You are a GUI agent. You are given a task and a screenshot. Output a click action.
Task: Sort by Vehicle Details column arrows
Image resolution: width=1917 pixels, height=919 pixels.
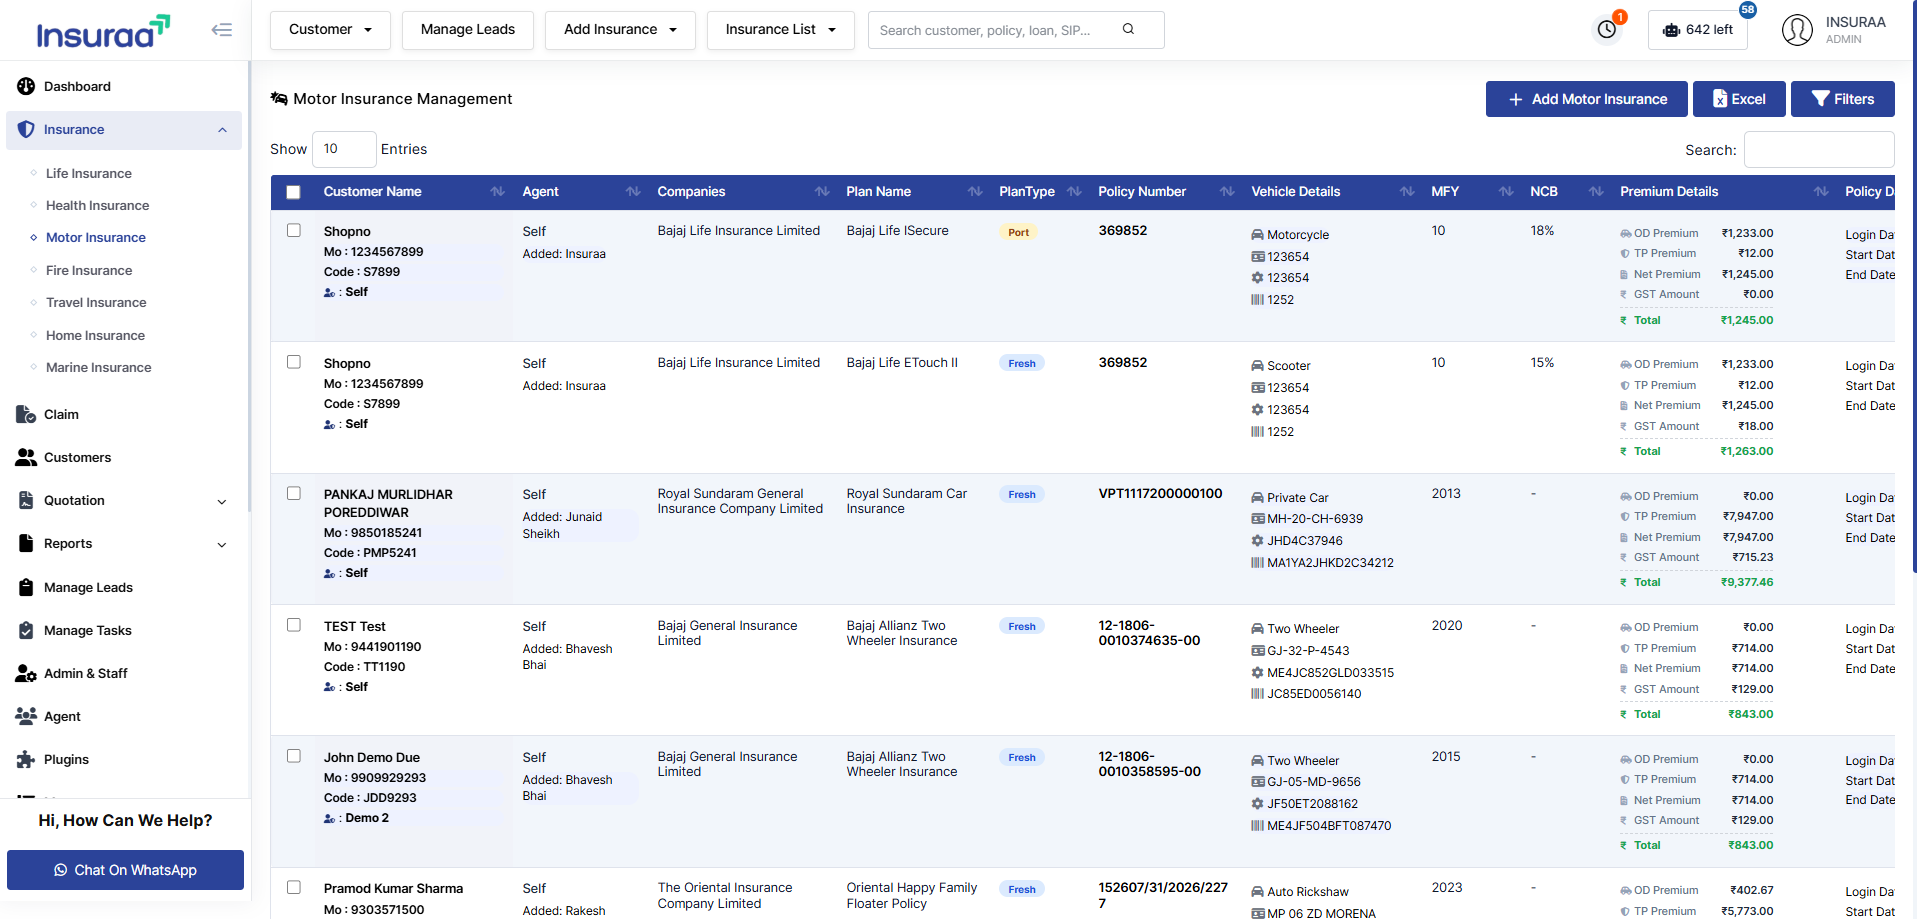pos(1407,191)
